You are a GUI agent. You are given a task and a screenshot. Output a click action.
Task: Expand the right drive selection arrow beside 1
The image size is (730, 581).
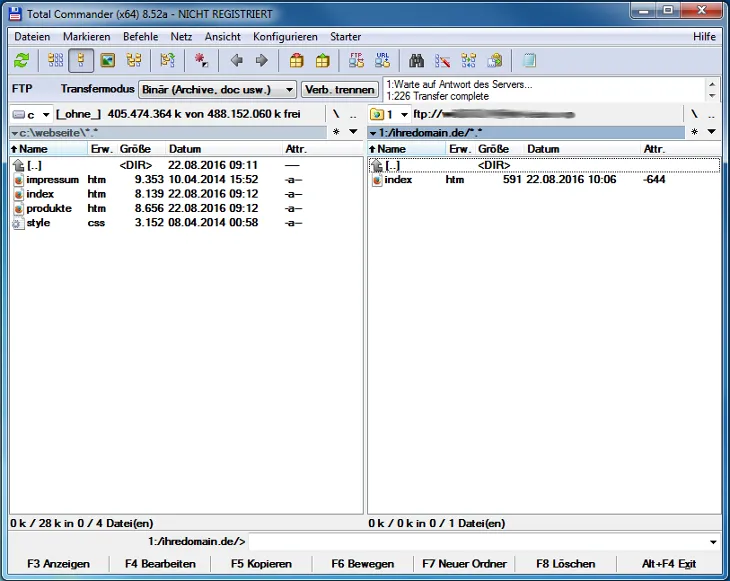404,115
